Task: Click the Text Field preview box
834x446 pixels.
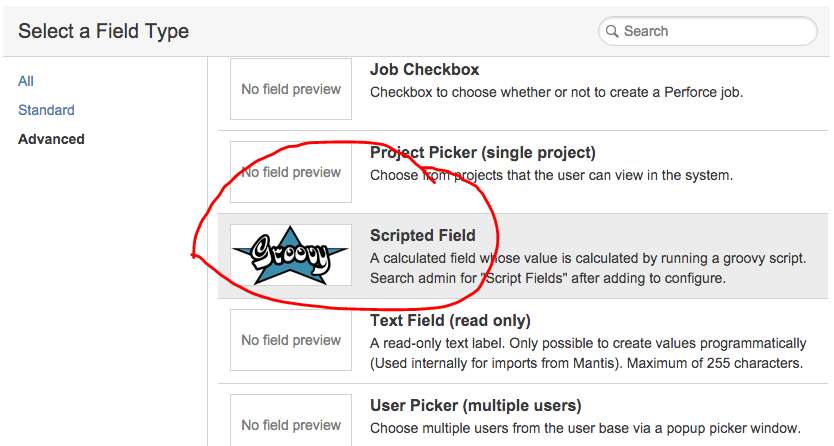Action: coord(290,340)
